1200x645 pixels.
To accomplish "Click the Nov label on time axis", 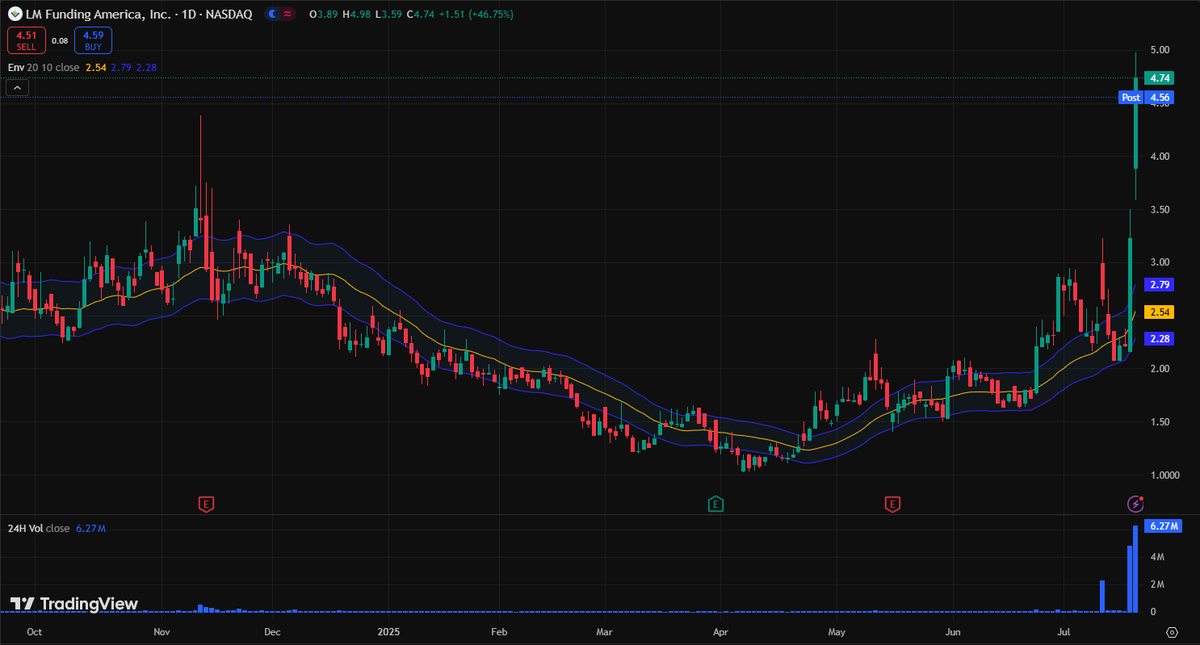I will (161, 632).
